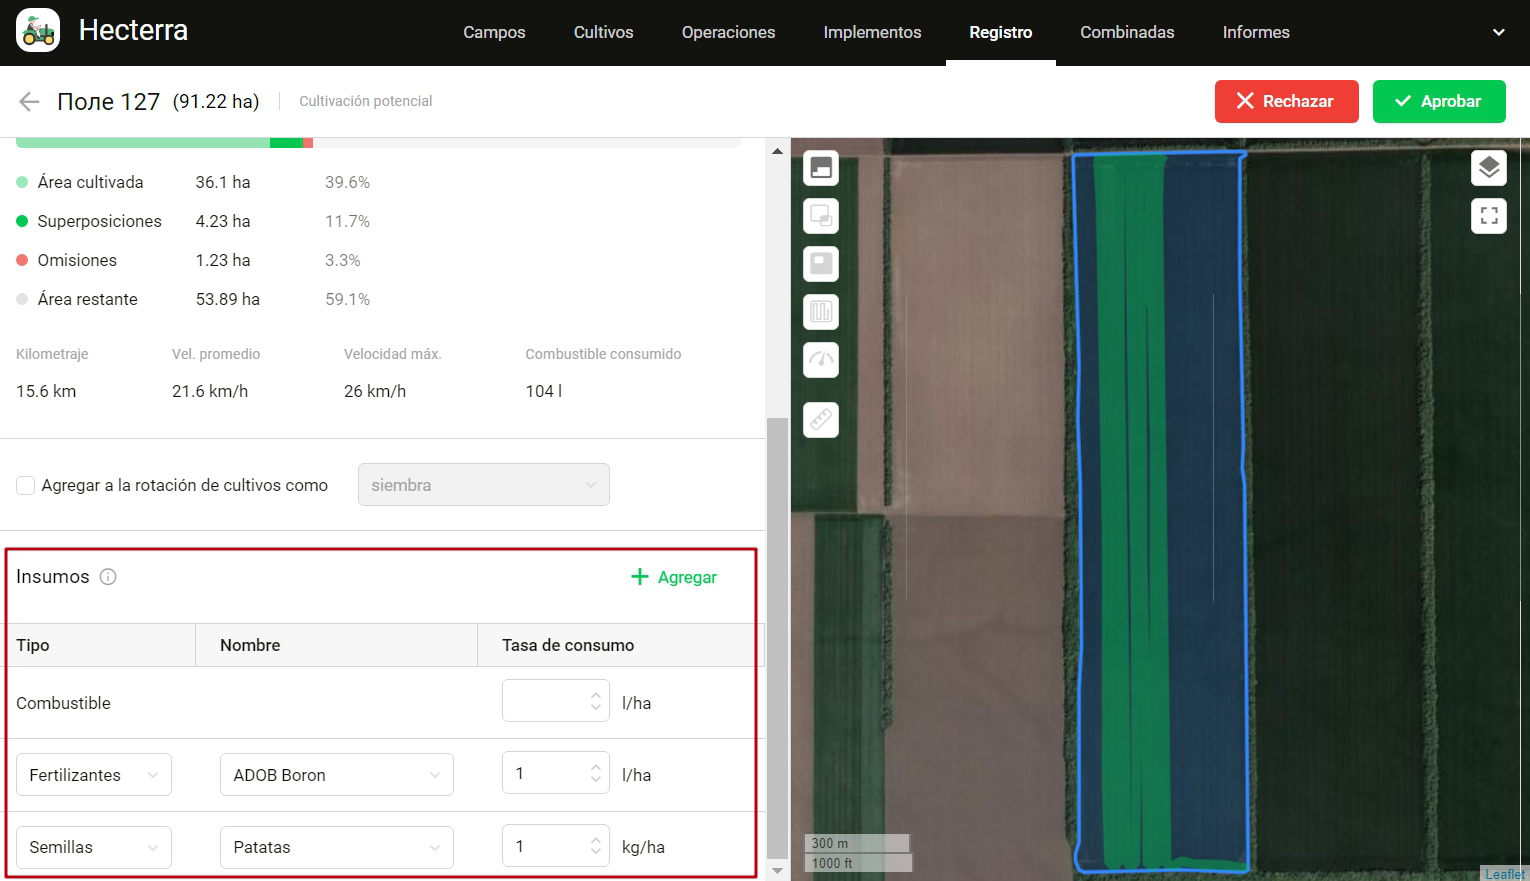Toggle the top cultivated area map button
This screenshot has width=1530, height=881.
tap(821, 168)
